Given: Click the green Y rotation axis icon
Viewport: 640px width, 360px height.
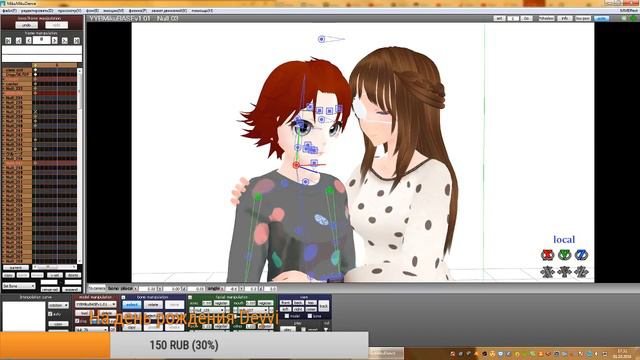Looking at the screenshot, I should (x=564, y=255).
